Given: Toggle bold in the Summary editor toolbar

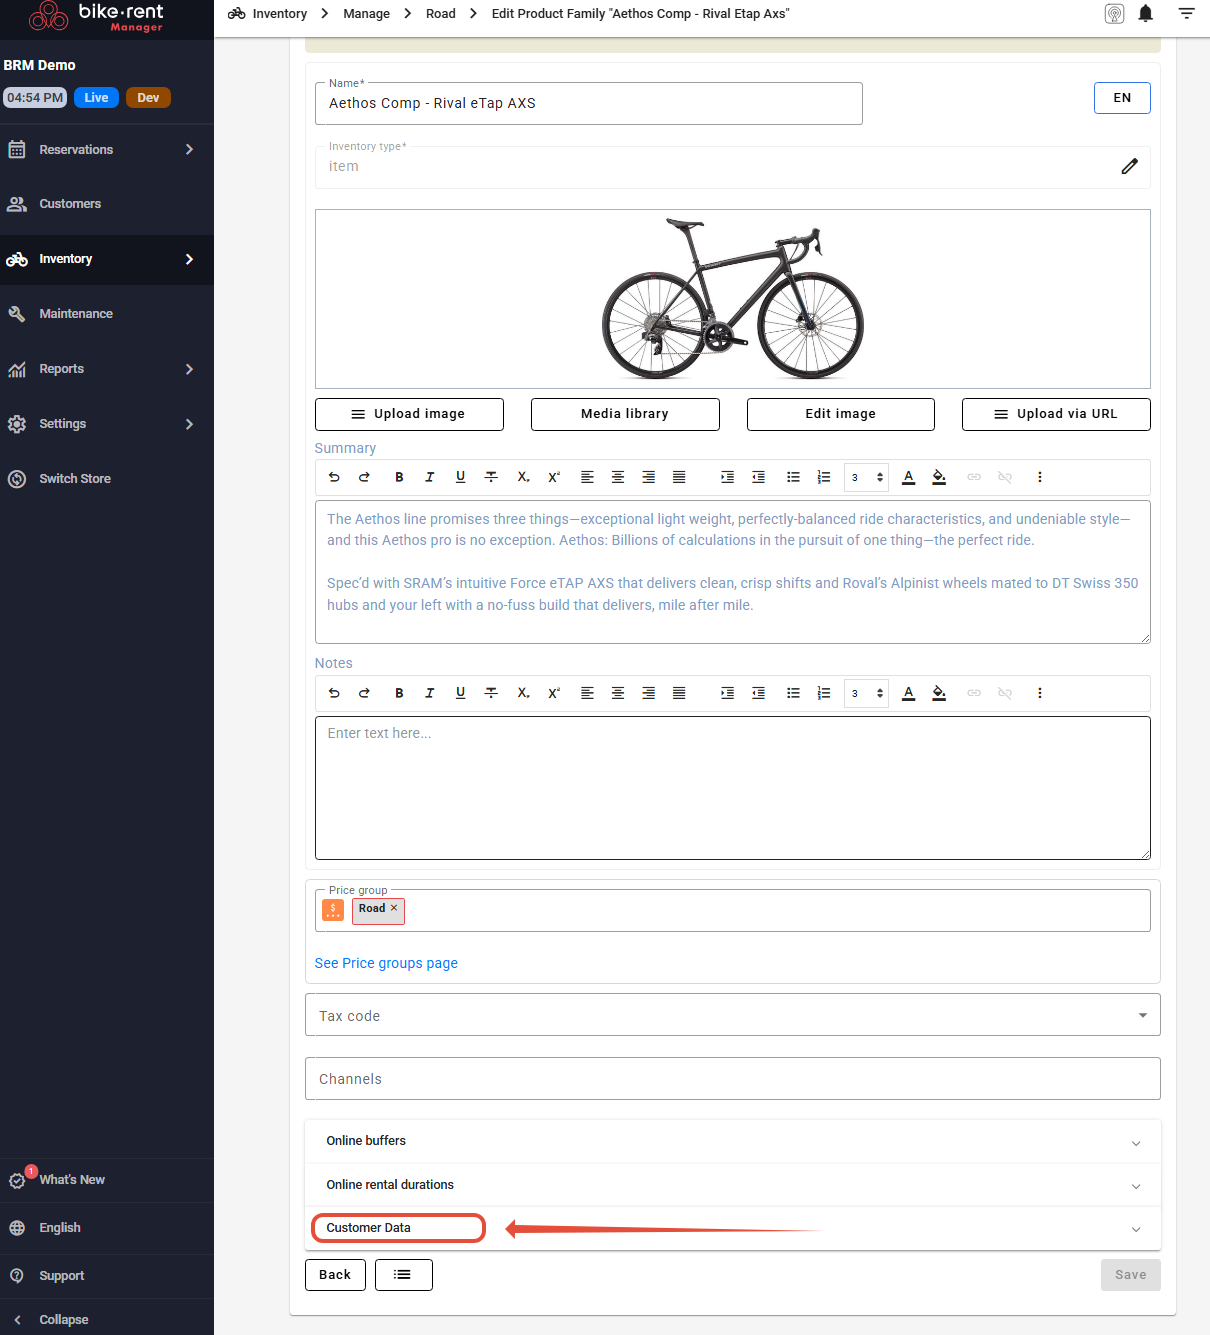Looking at the screenshot, I should coord(399,477).
